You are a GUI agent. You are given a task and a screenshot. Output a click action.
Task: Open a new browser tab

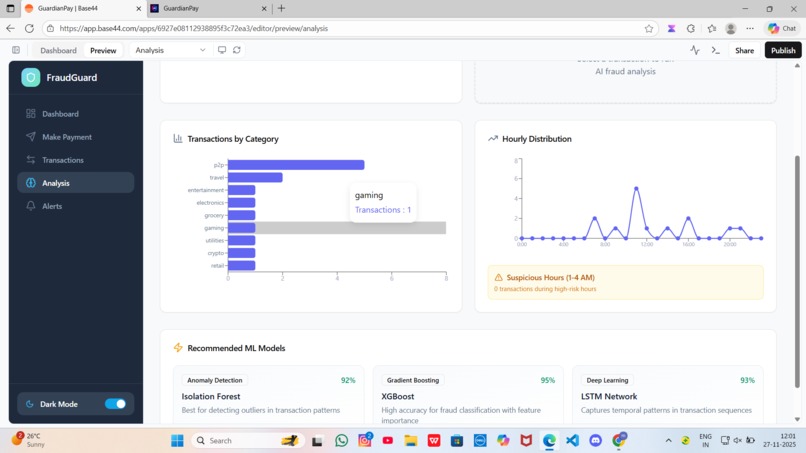pyautogui.click(x=281, y=8)
